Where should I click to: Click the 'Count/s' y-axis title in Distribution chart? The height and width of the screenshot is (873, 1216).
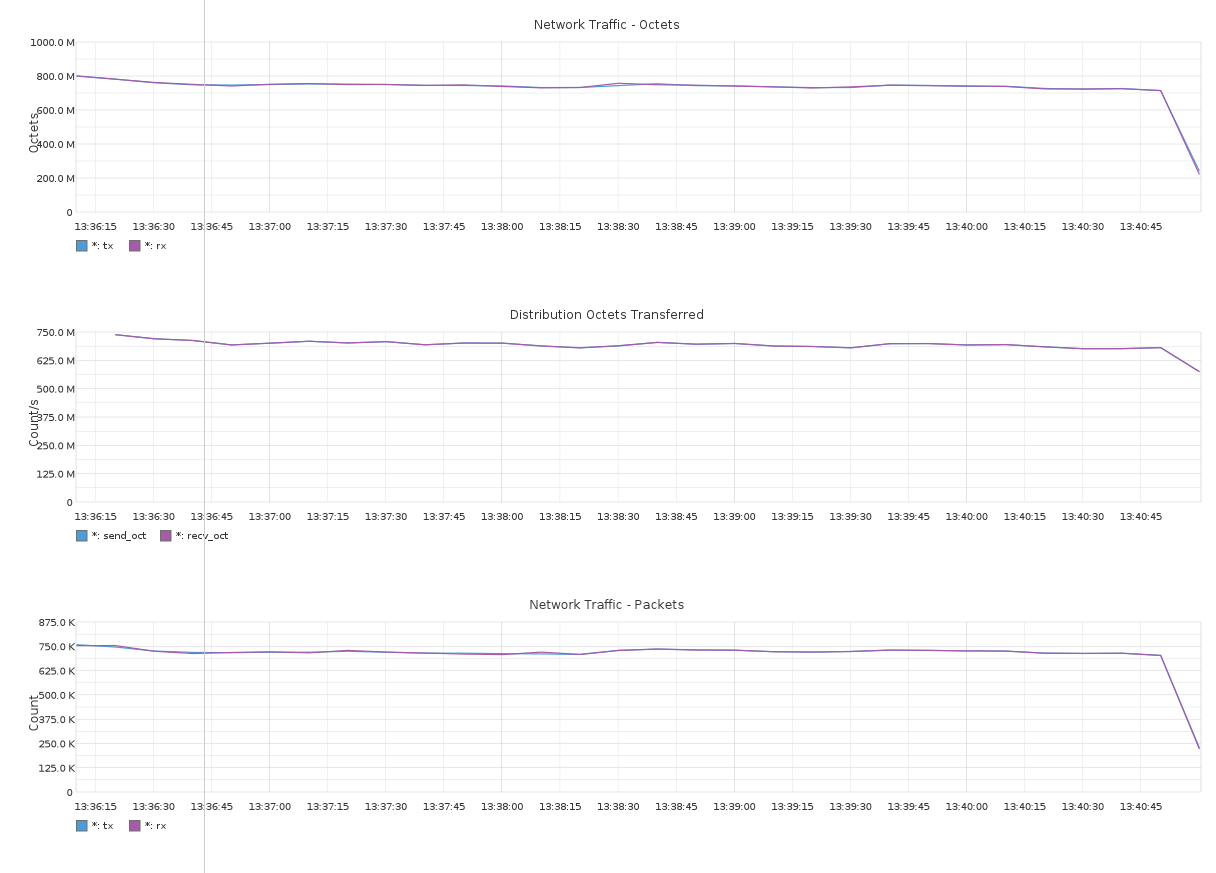pyautogui.click(x=34, y=422)
